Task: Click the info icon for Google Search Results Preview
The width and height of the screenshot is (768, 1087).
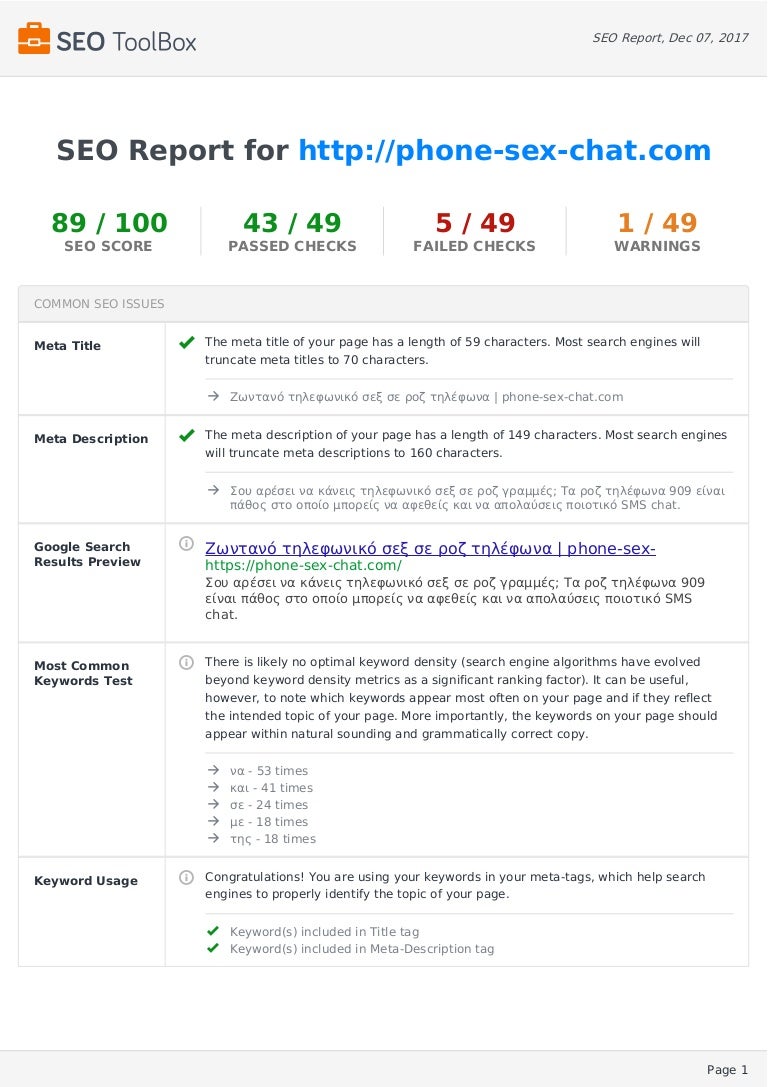Action: (186, 544)
